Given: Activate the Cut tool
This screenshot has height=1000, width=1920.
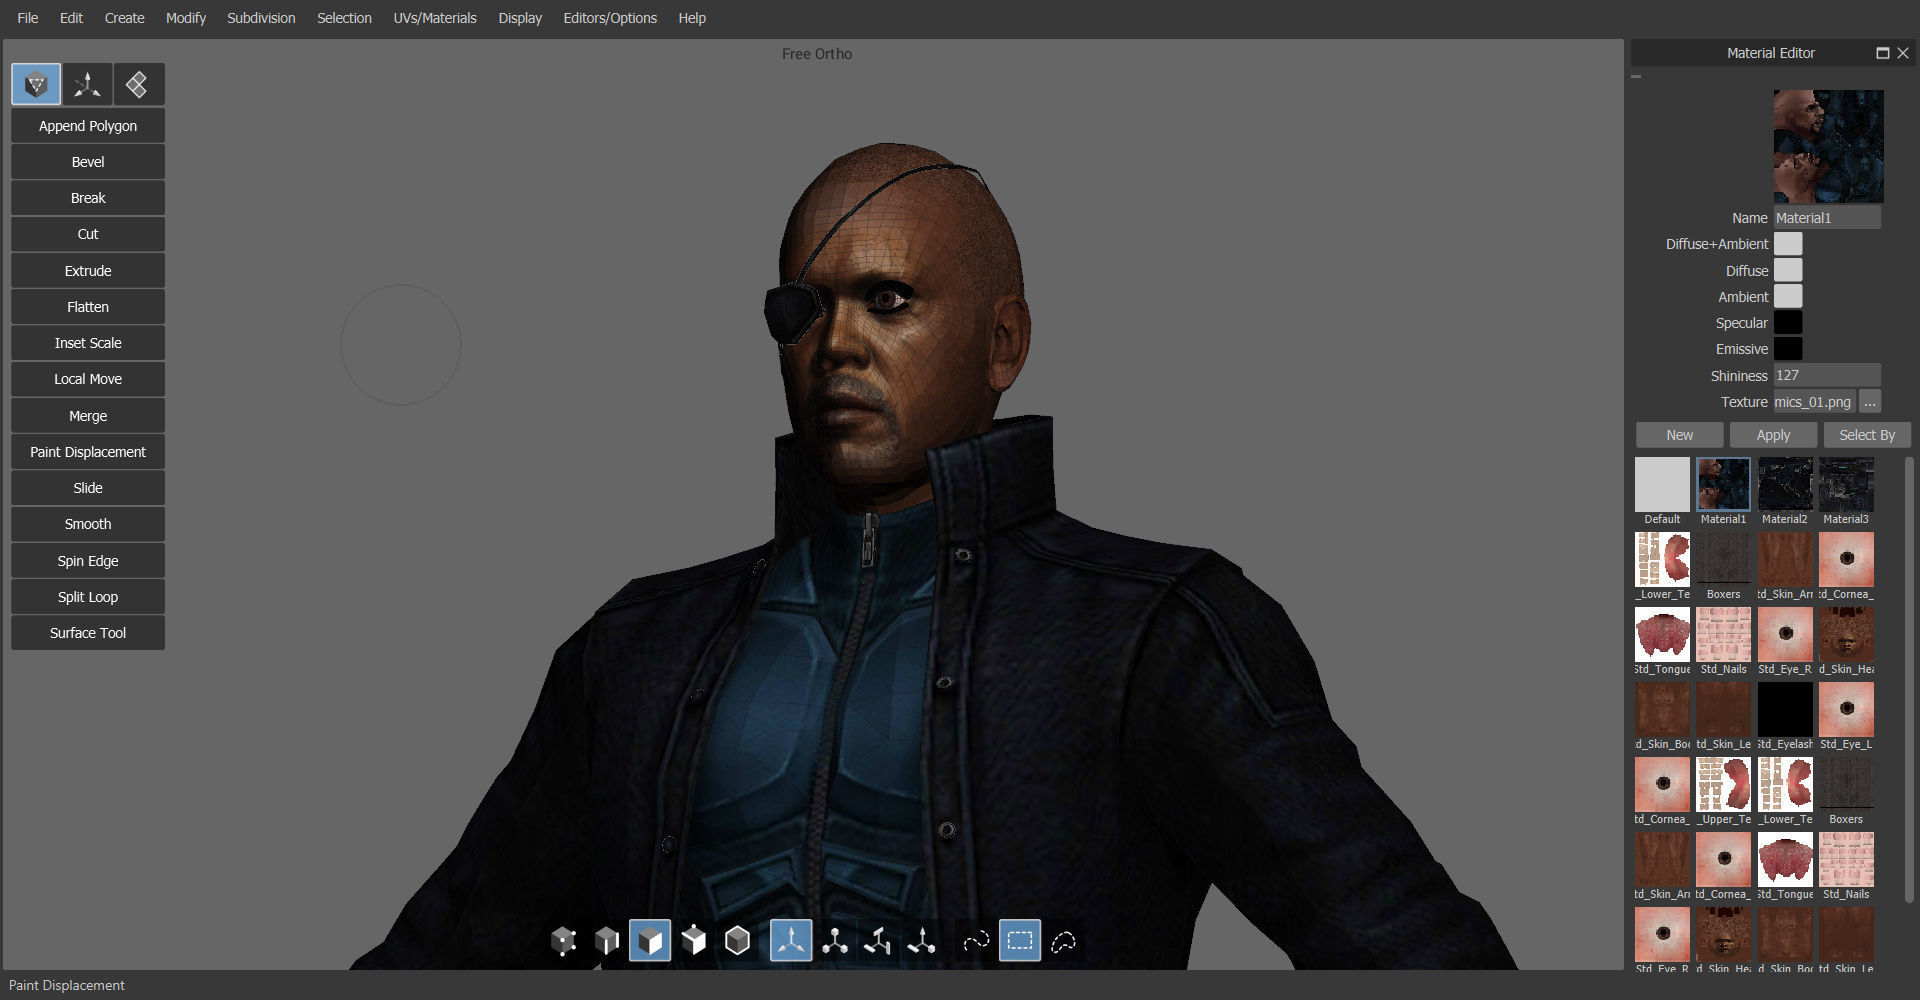Looking at the screenshot, I should point(88,234).
